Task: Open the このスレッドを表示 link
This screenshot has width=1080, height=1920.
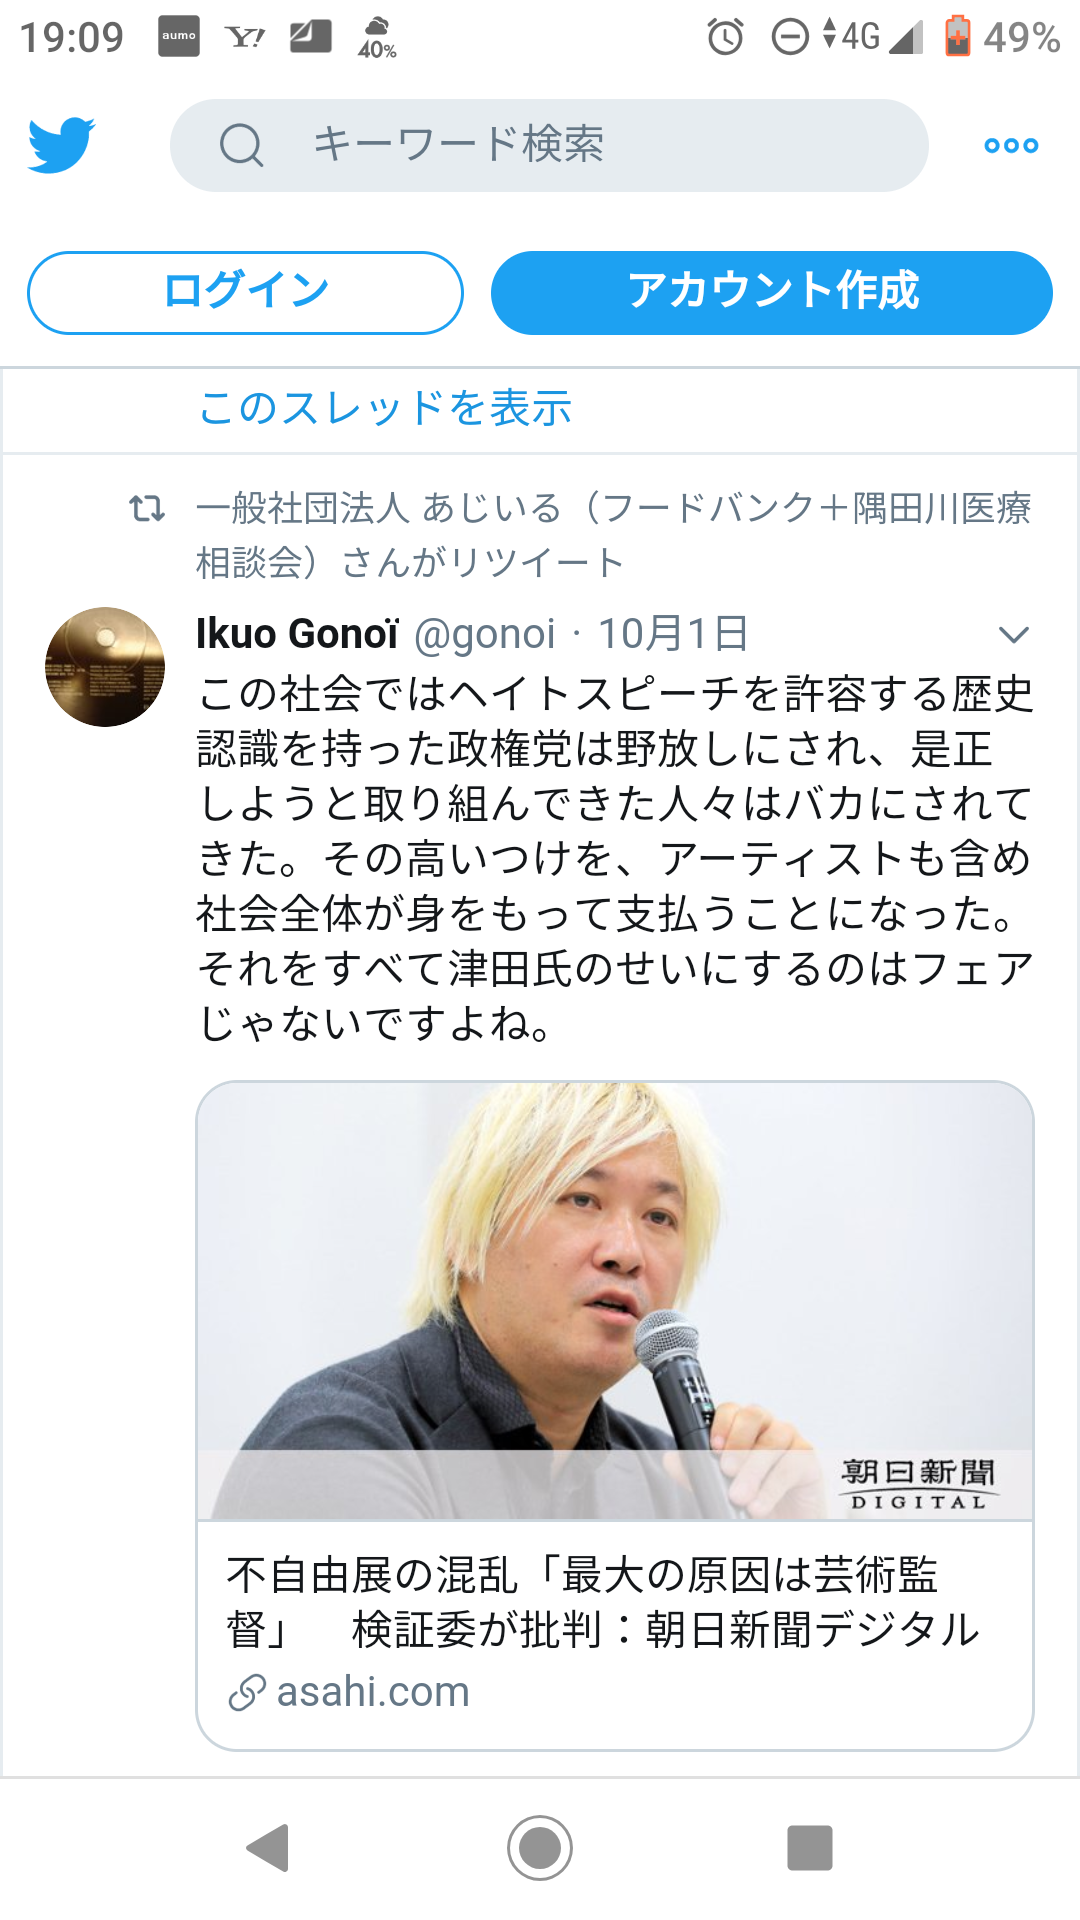Action: 384,408
